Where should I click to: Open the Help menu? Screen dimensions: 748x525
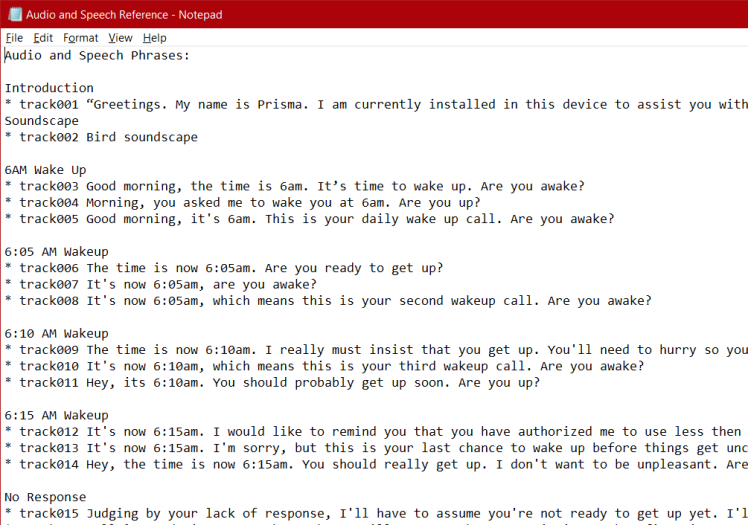point(155,38)
